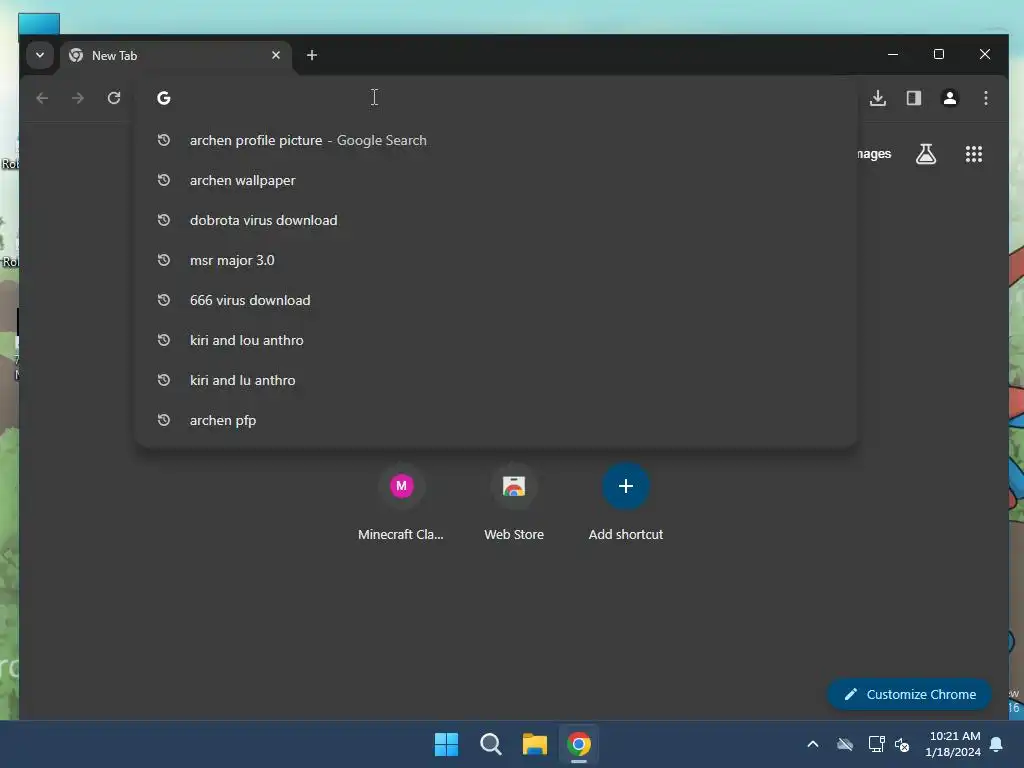
Task: Show hidden system tray icons
Action: (x=813, y=744)
